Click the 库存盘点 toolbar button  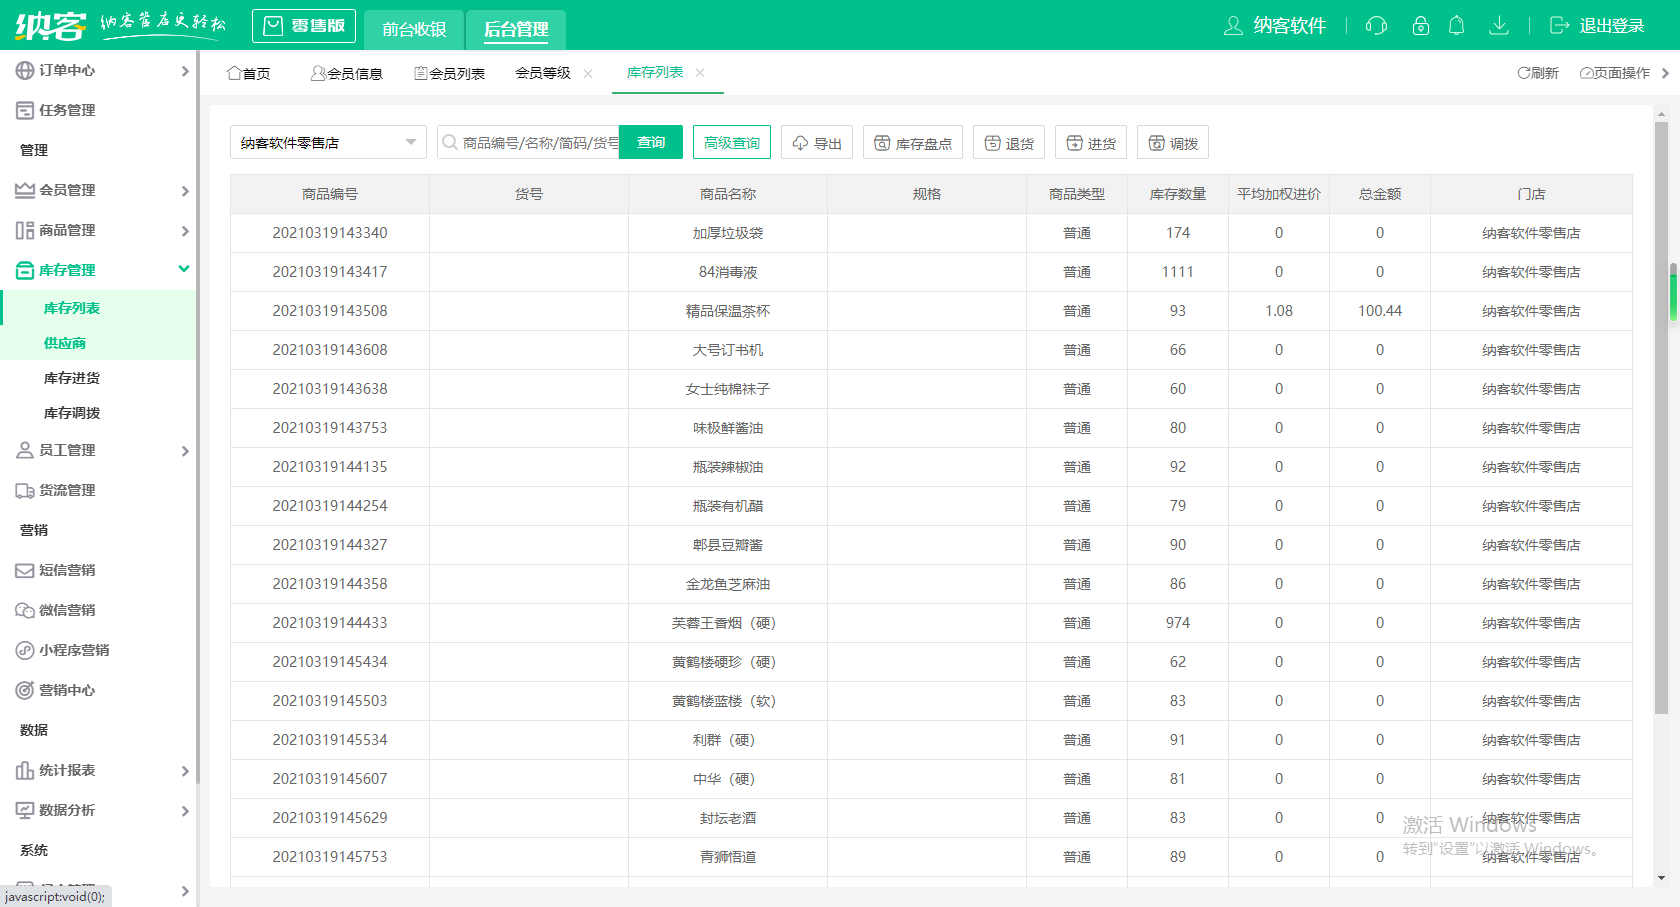tap(912, 143)
